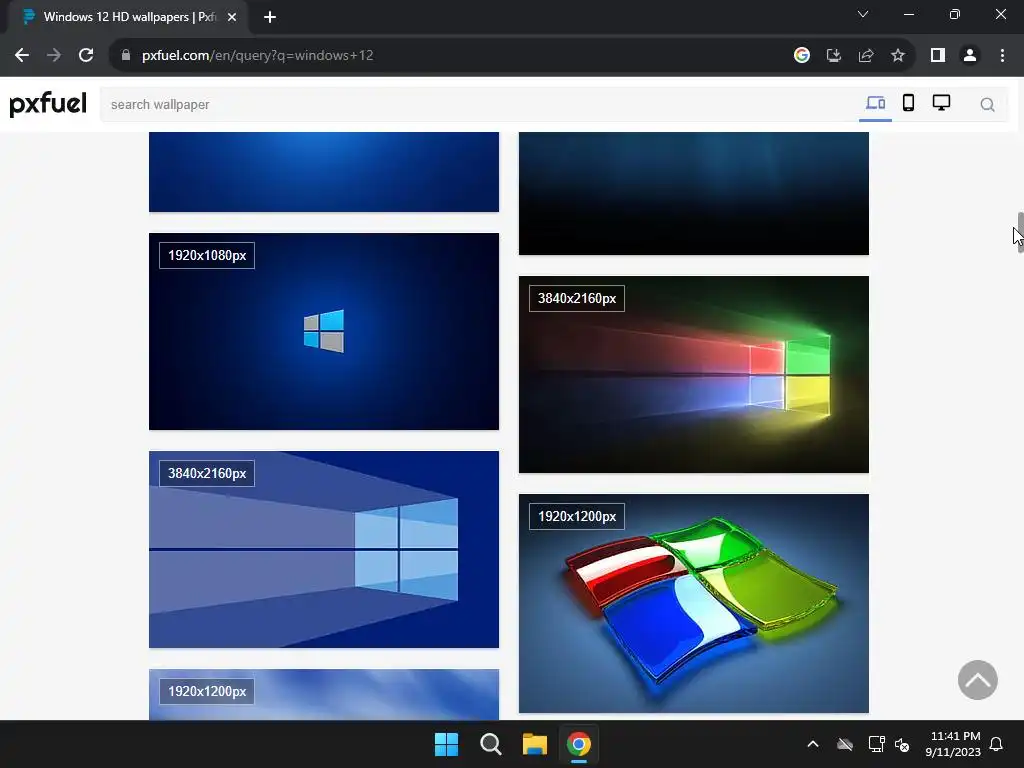Click the page vertical scrollbar thumb
Viewport: 1024px width, 768px height.
coord(1020,232)
